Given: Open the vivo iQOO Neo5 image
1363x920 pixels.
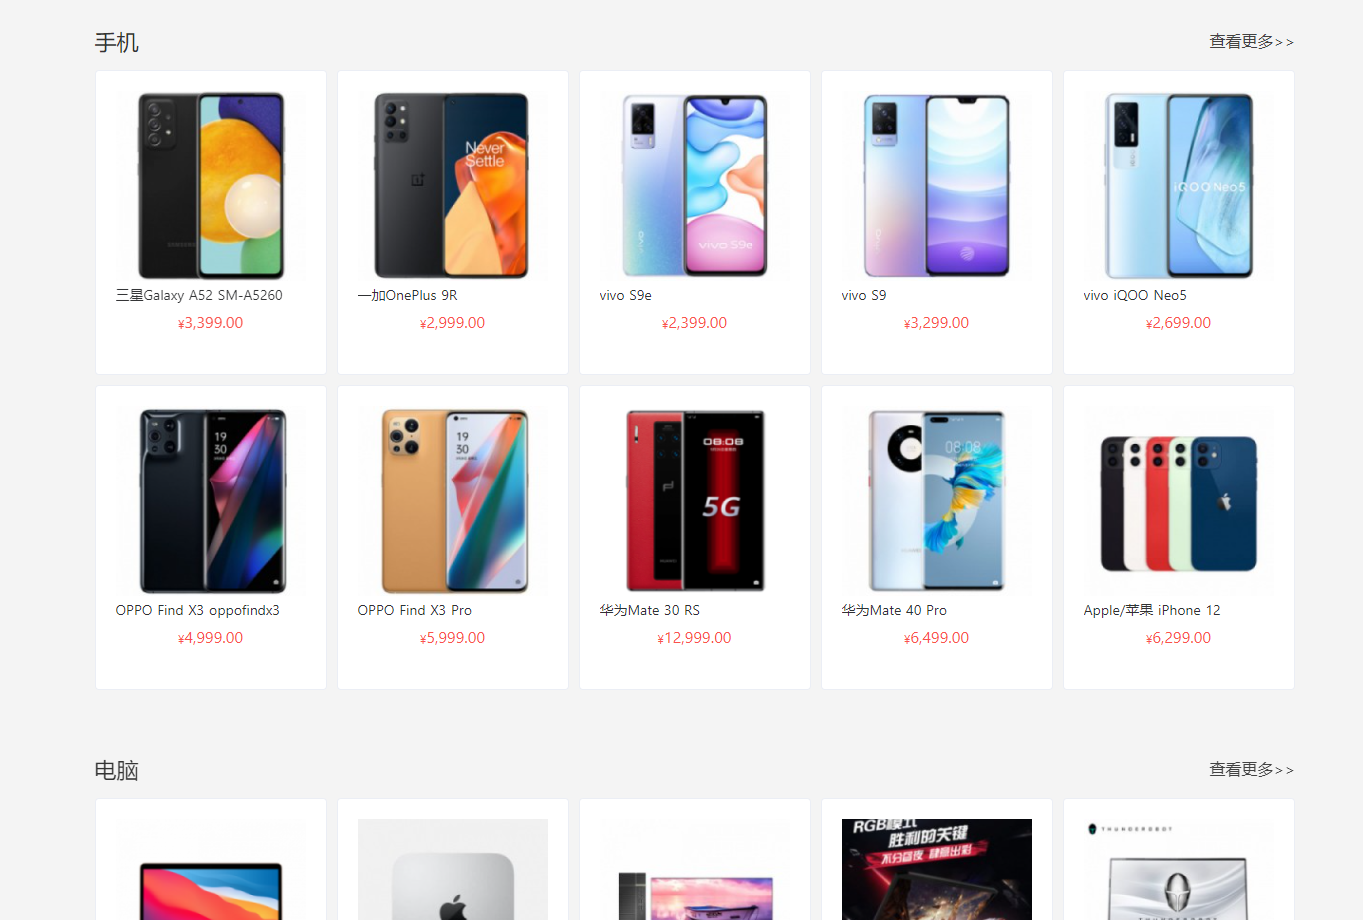Looking at the screenshot, I should point(1179,186).
